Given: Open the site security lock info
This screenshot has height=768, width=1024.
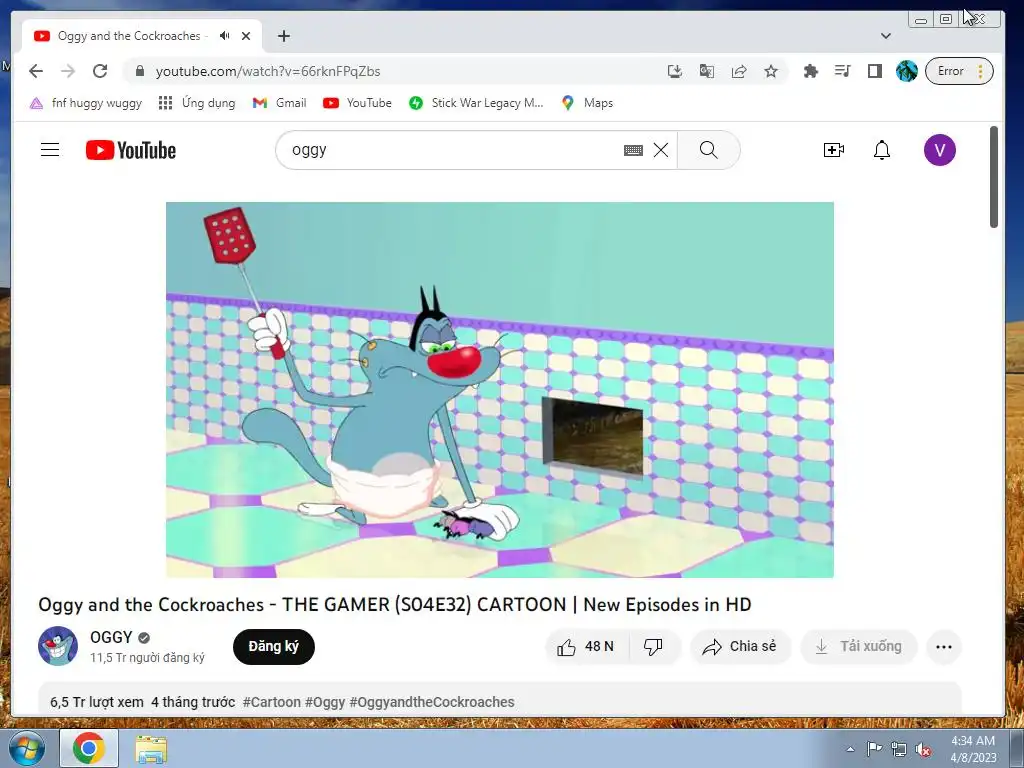Looking at the screenshot, I should click(x=139, y=71).
